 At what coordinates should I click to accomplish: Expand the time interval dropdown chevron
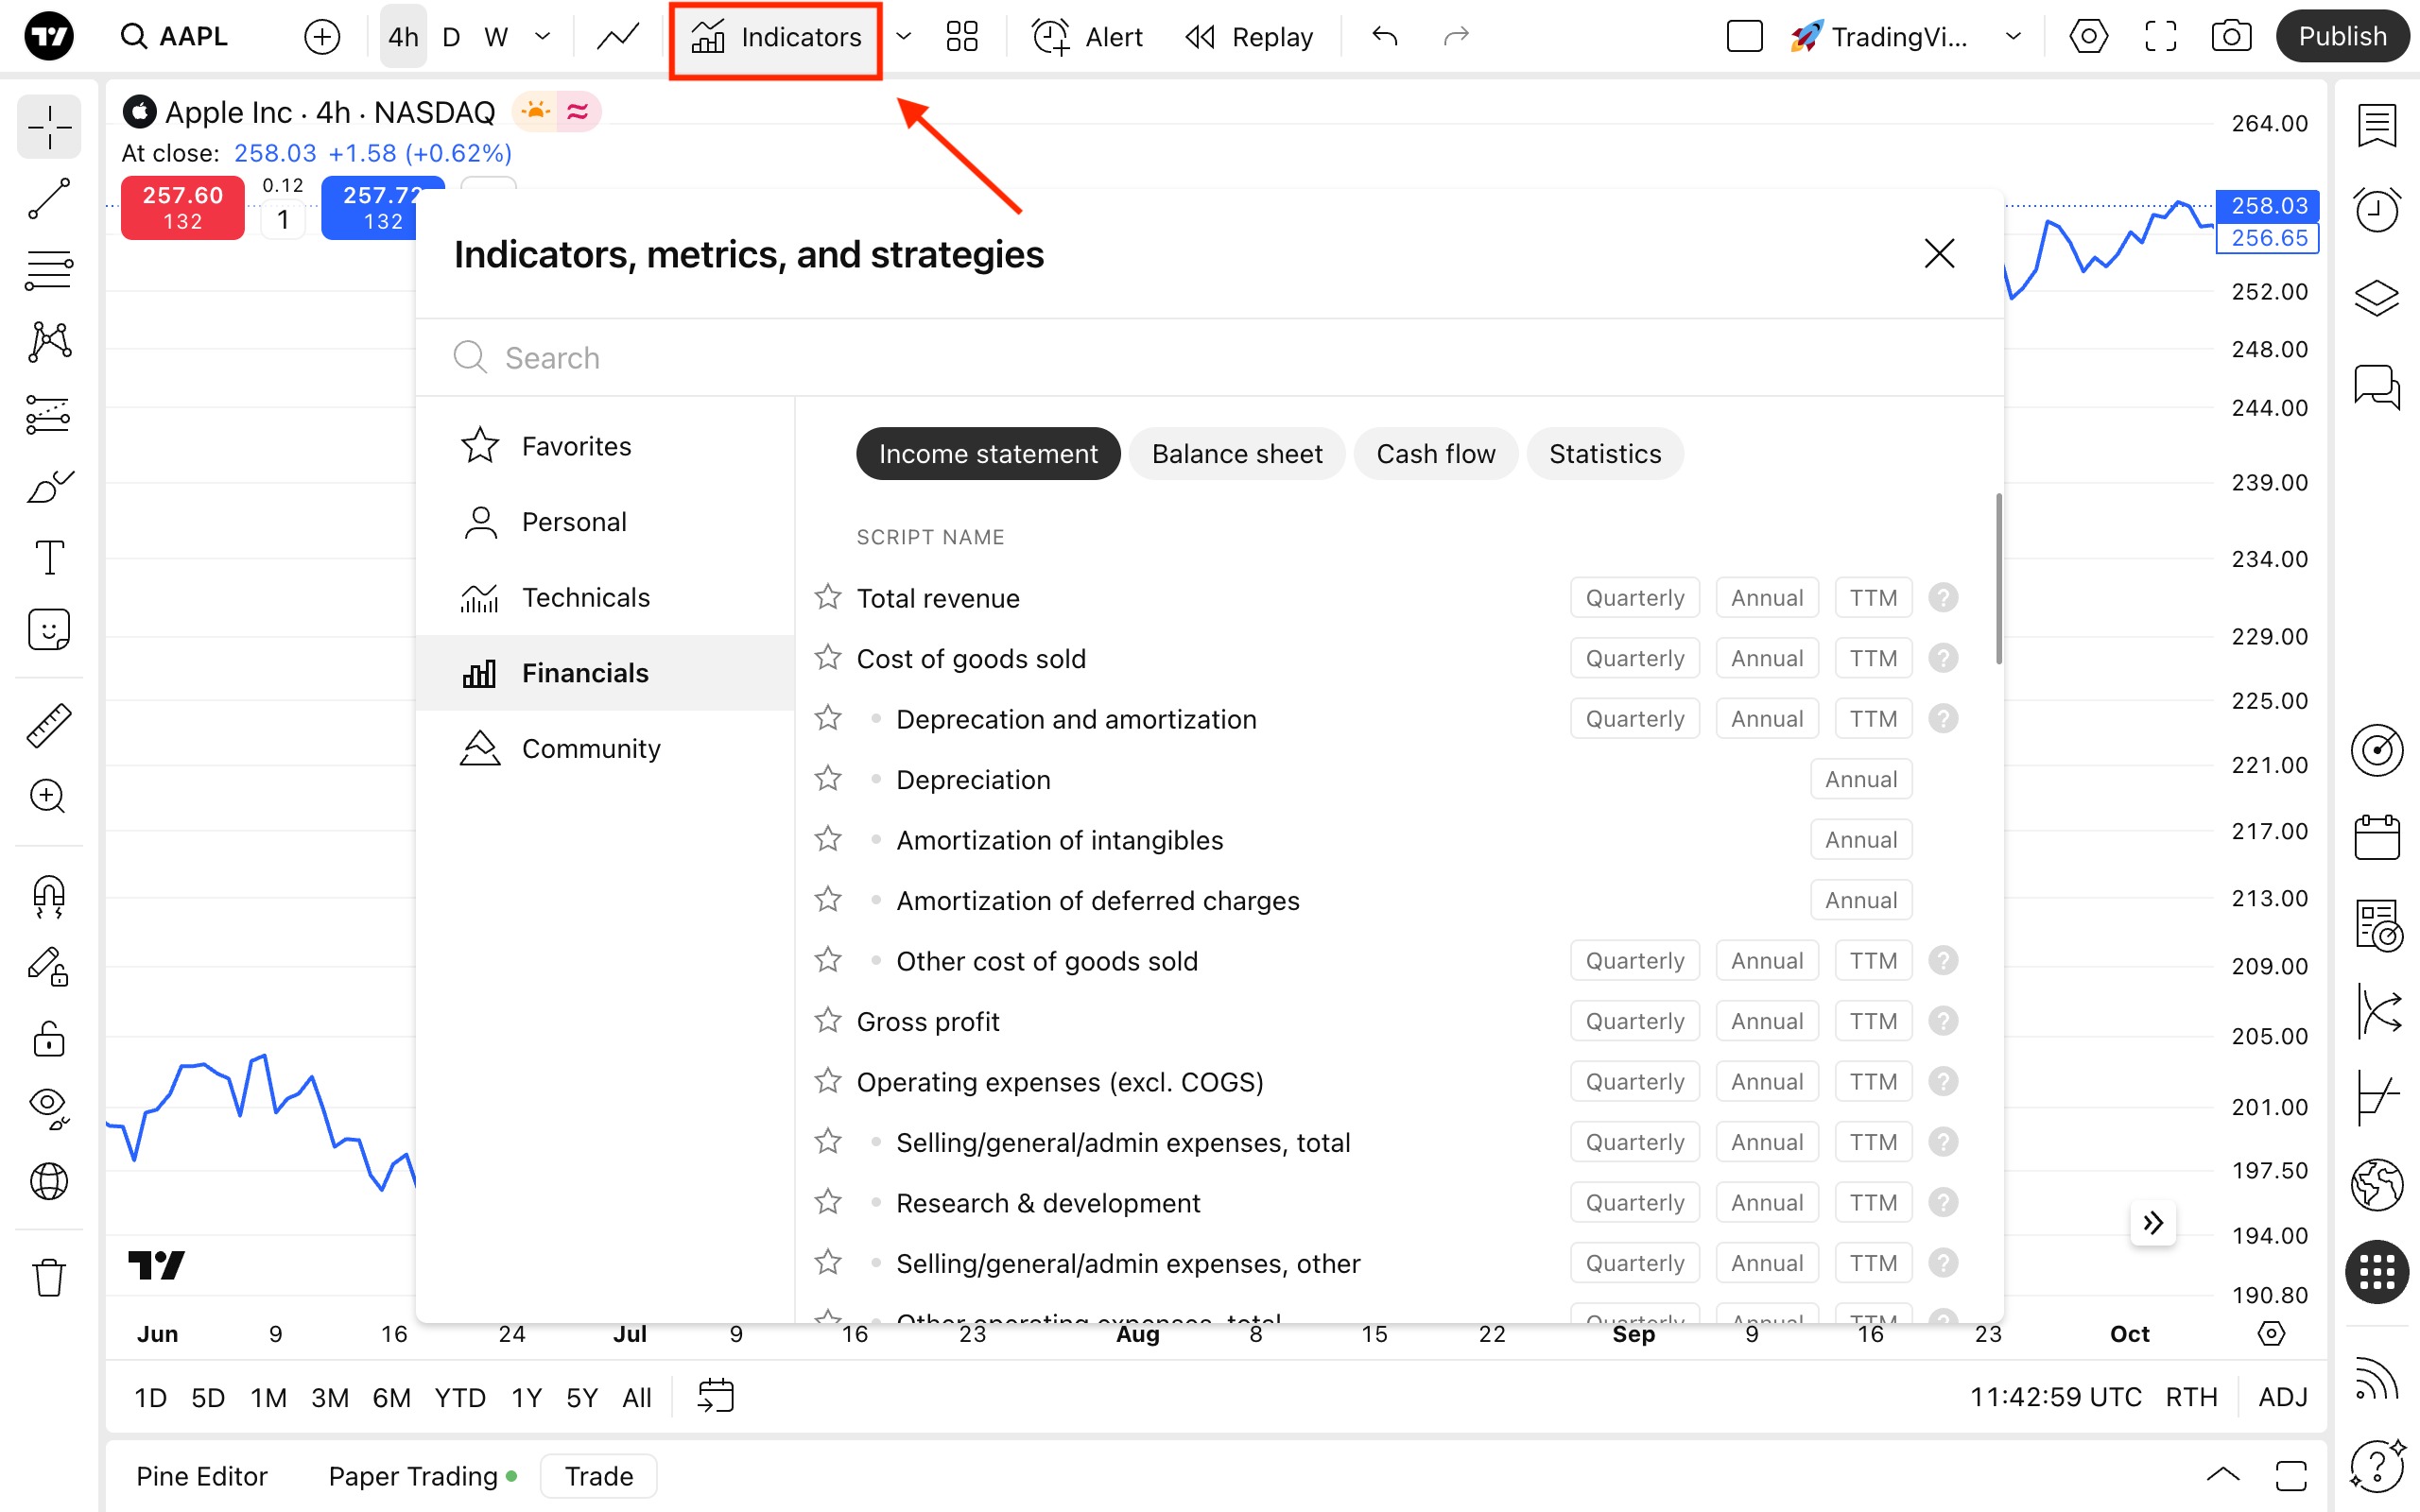point(543,37)
